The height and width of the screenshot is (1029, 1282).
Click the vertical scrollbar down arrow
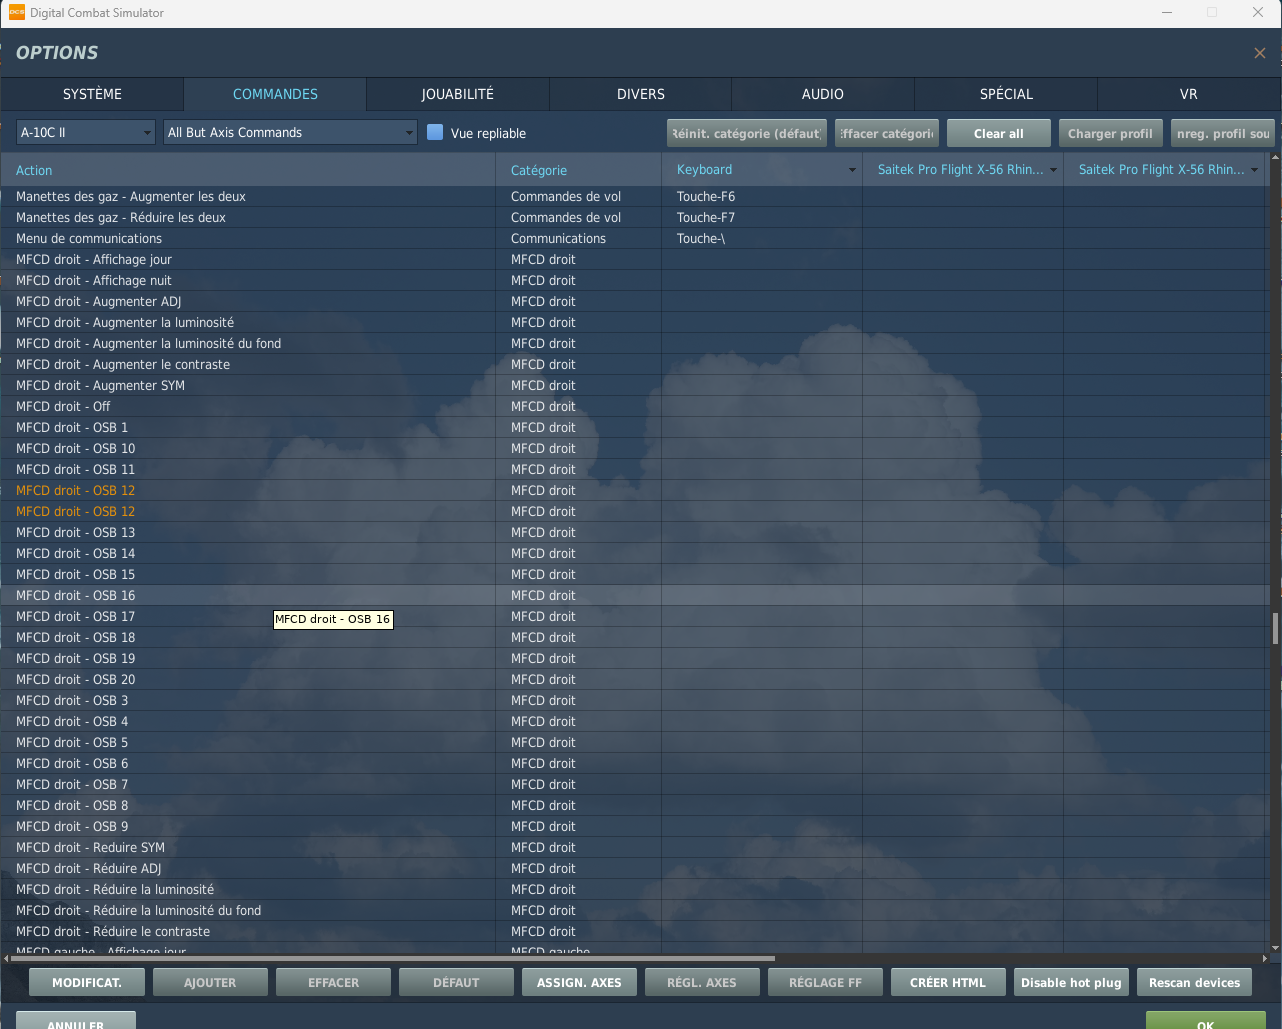1275,948
